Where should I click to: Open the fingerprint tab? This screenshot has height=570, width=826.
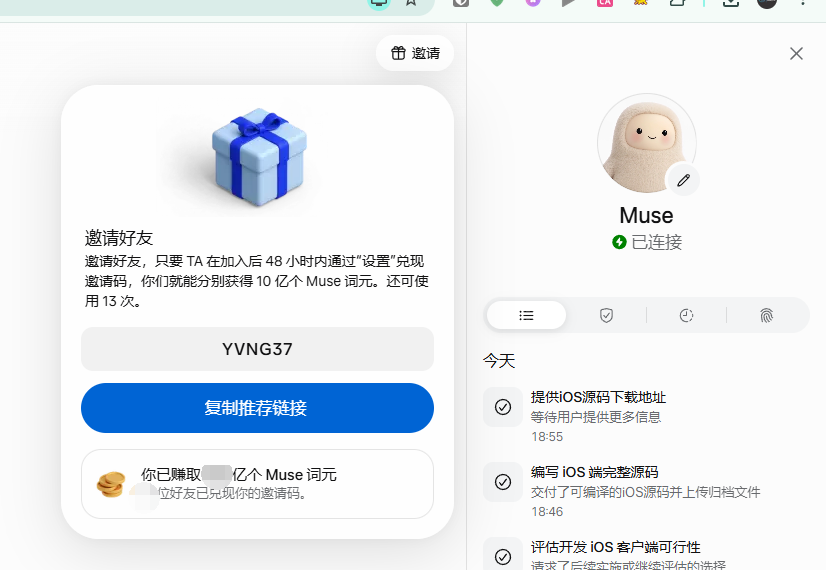(x=766, y=315)
